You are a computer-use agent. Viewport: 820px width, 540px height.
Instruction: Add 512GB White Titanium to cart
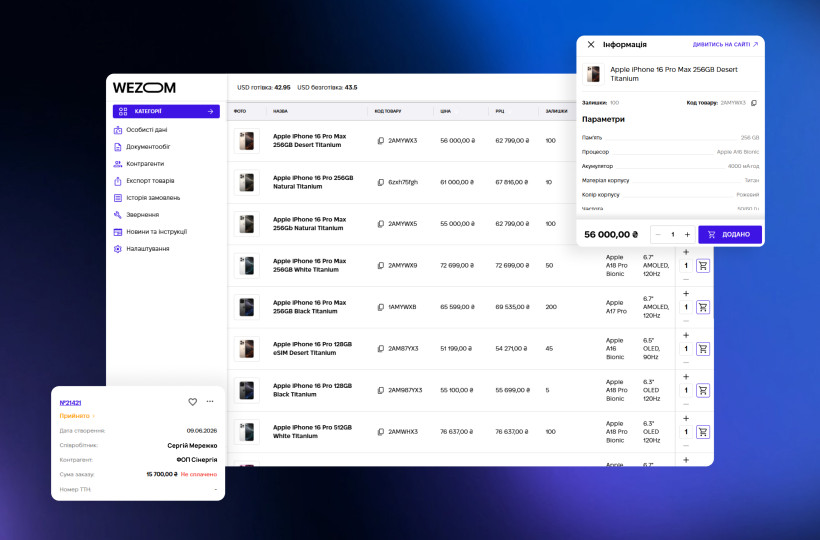click(x=703, y=432)
